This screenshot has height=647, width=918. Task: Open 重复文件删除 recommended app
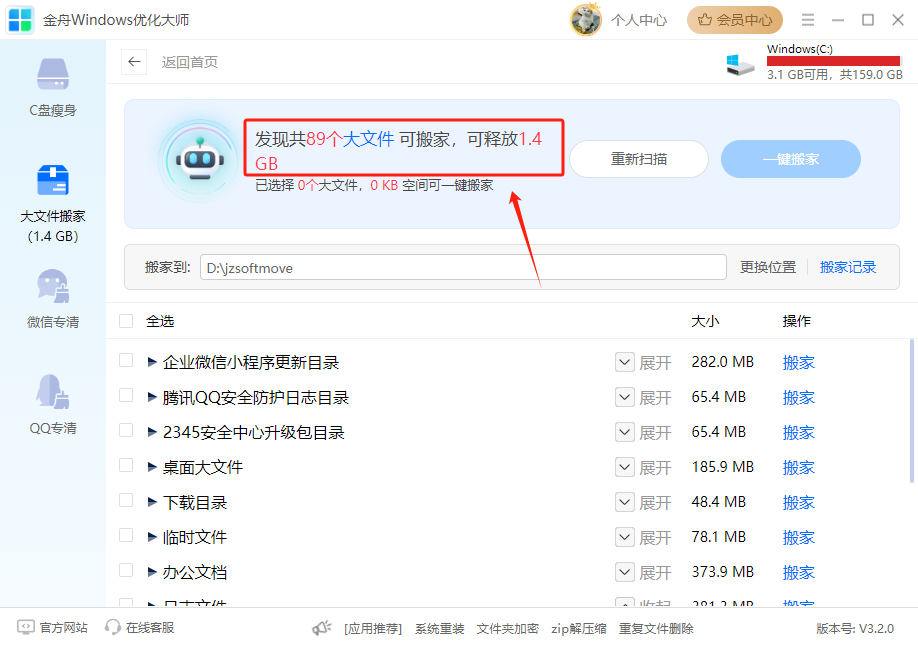(x=656, y=629)
